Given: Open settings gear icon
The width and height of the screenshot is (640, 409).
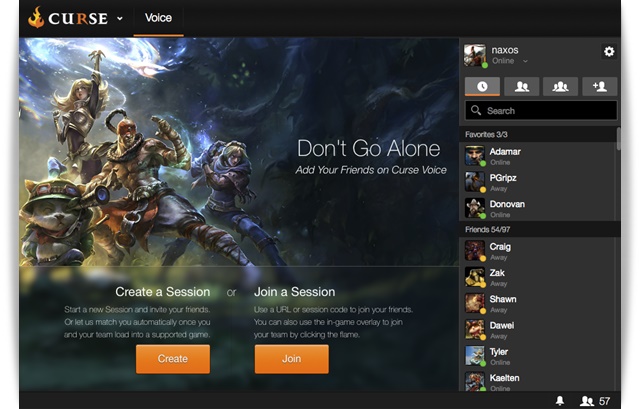Looking at the screenshot, I should pos(609,51).
